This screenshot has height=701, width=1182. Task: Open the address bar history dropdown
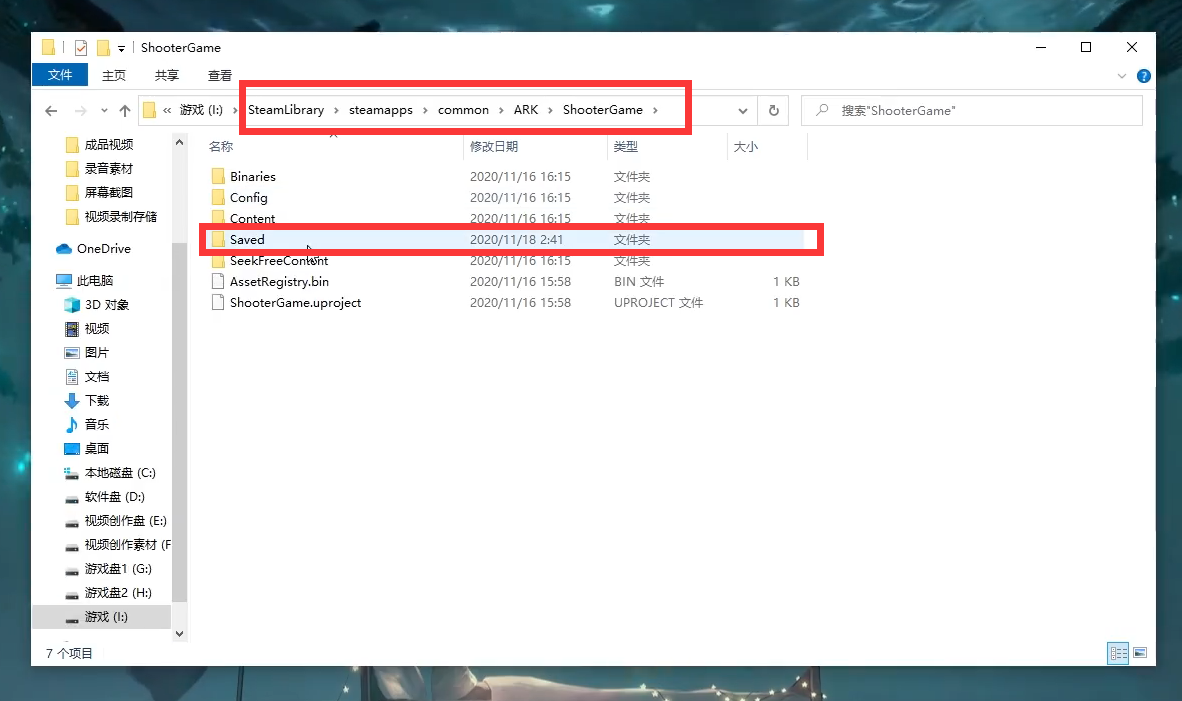click(x=743, y=111)
